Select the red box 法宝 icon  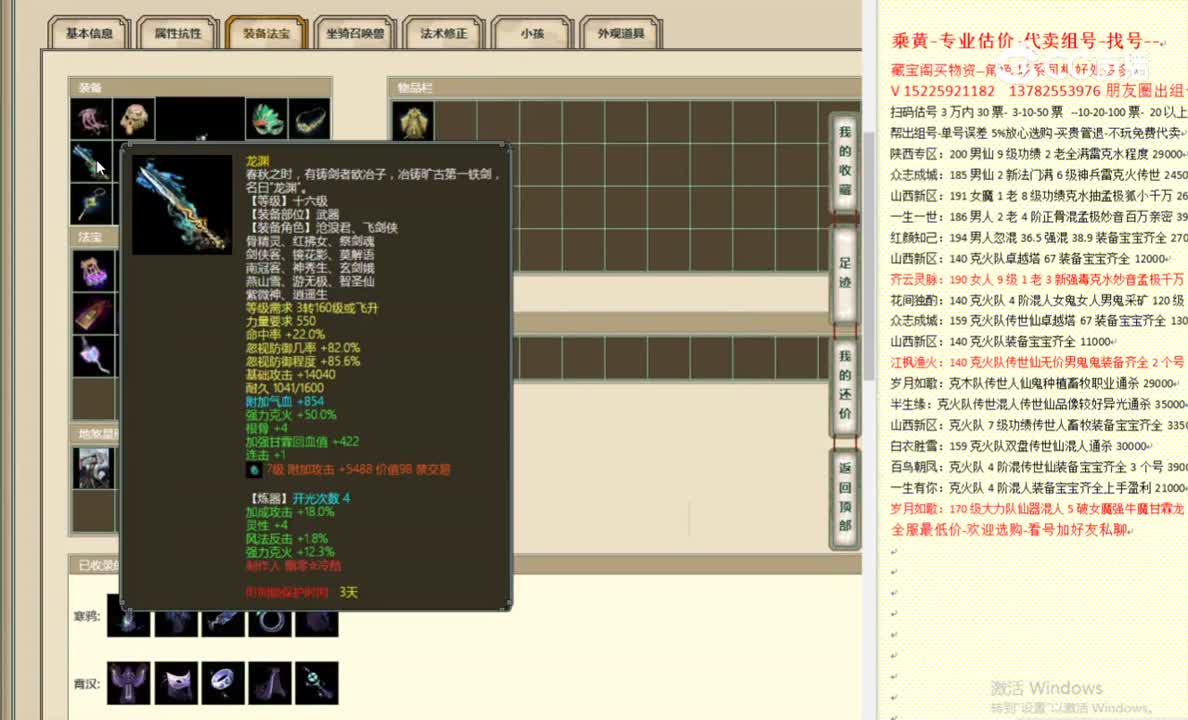(x=94, y=314)
